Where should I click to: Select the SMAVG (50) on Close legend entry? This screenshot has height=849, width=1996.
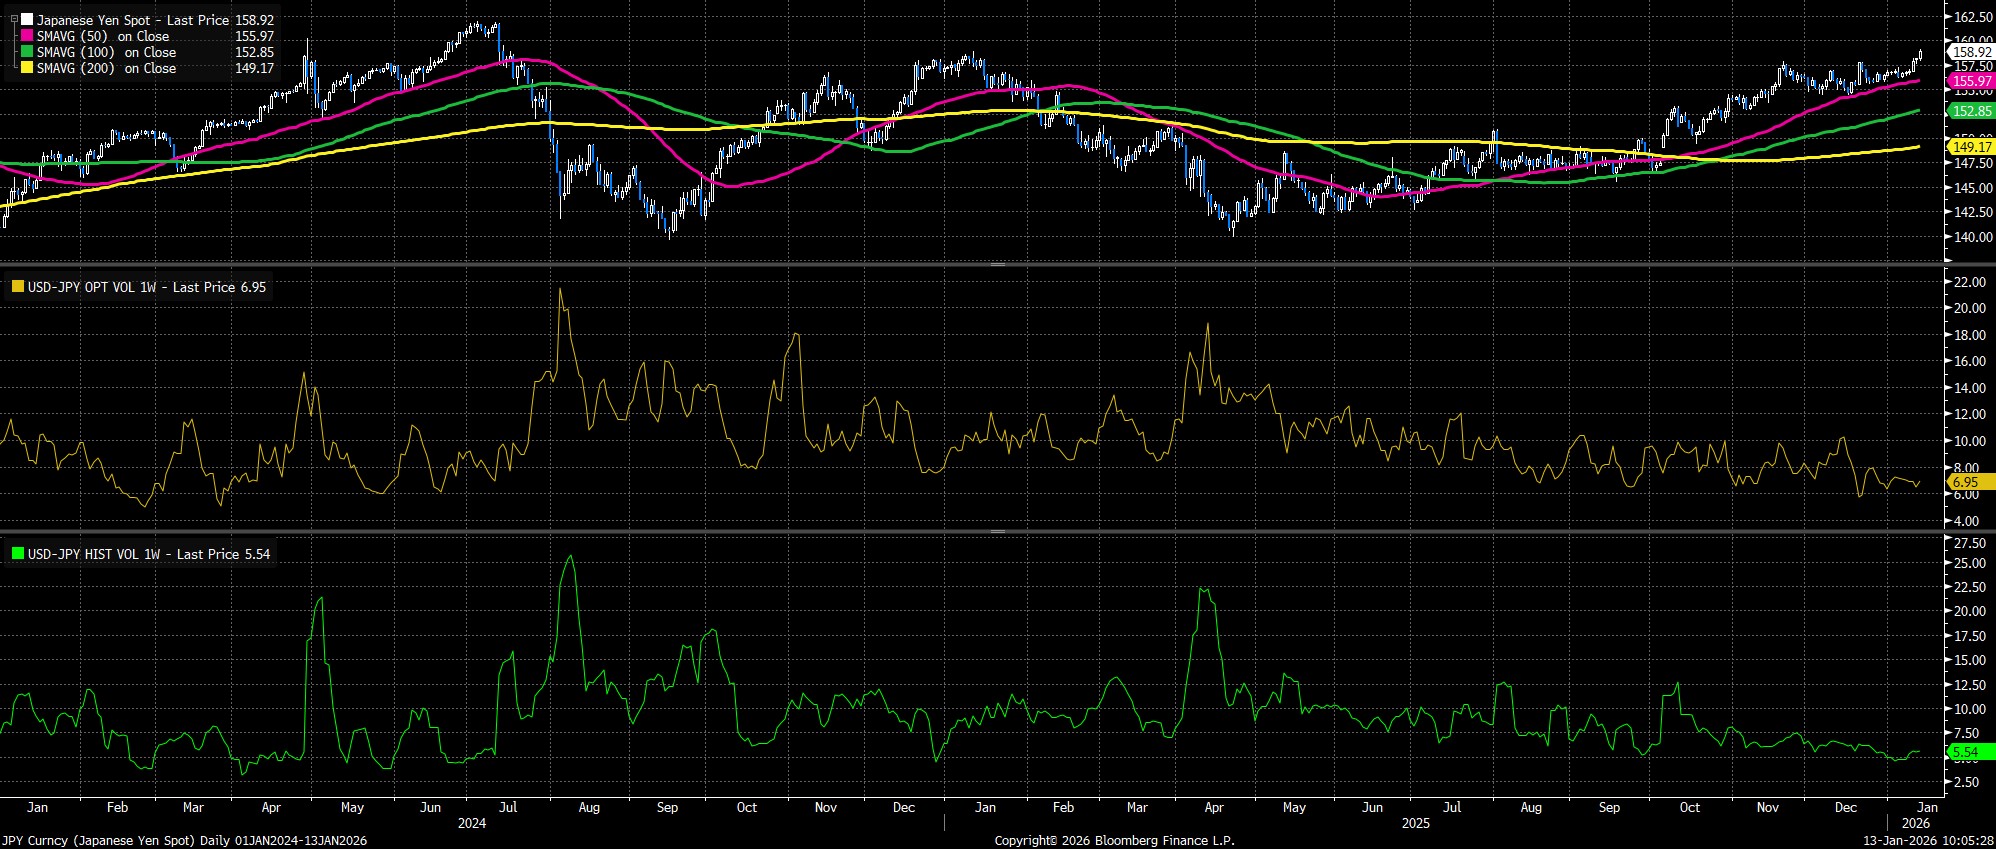point(103,36)
